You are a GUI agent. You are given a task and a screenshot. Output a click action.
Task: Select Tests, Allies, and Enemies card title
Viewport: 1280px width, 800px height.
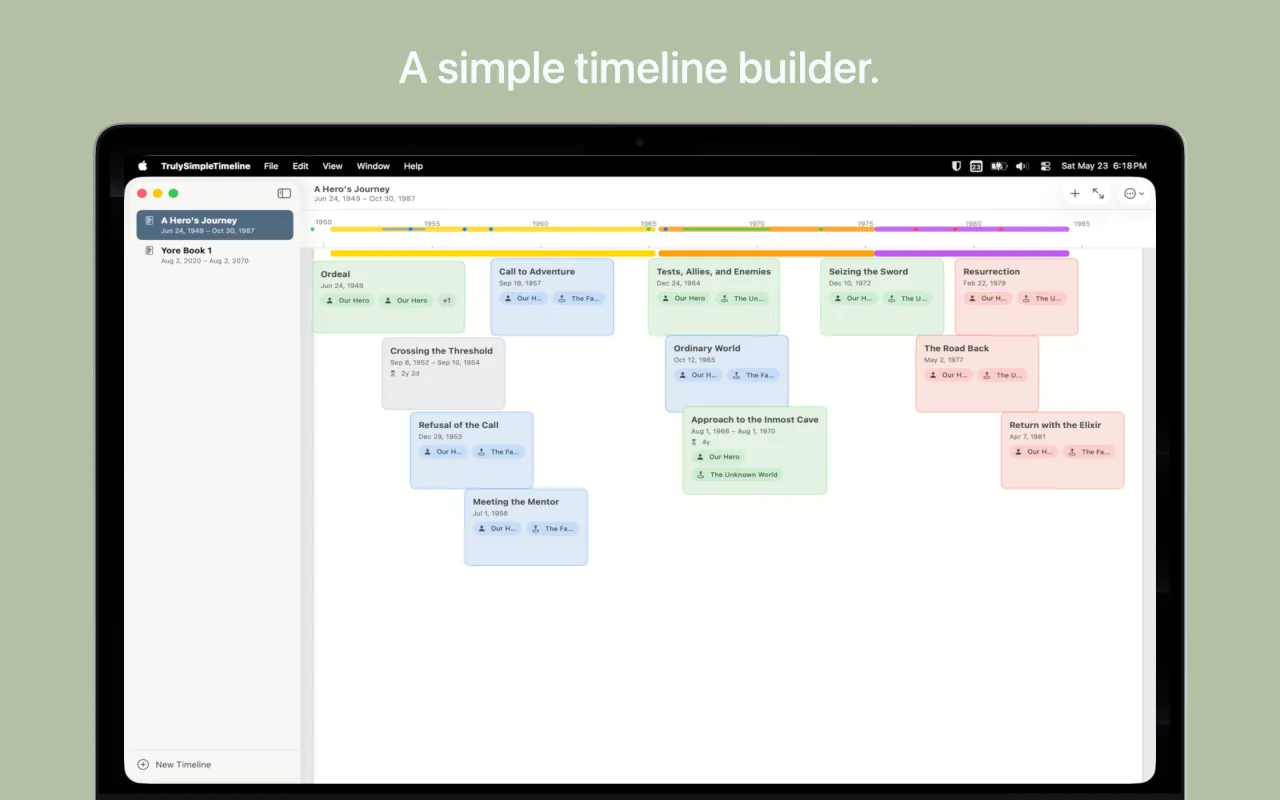[x=714, y=271]
